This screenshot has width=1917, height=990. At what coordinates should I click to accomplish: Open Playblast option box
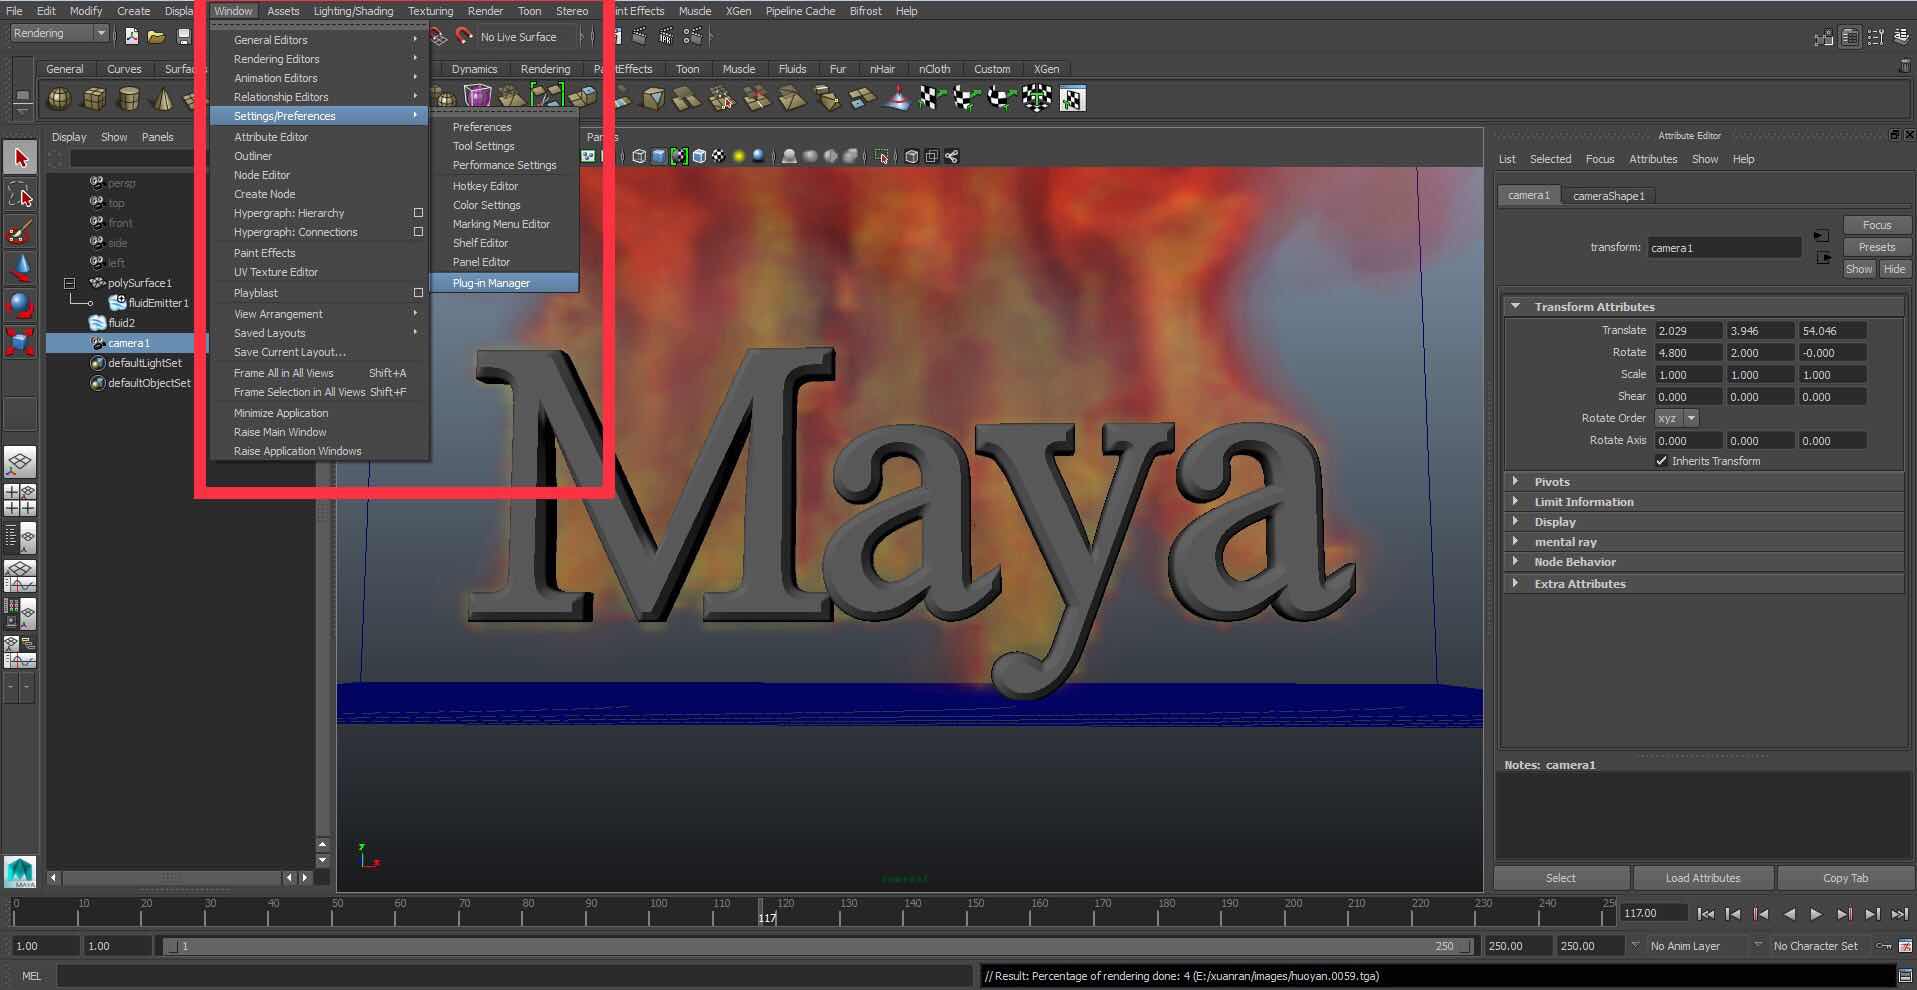[418, 293]
